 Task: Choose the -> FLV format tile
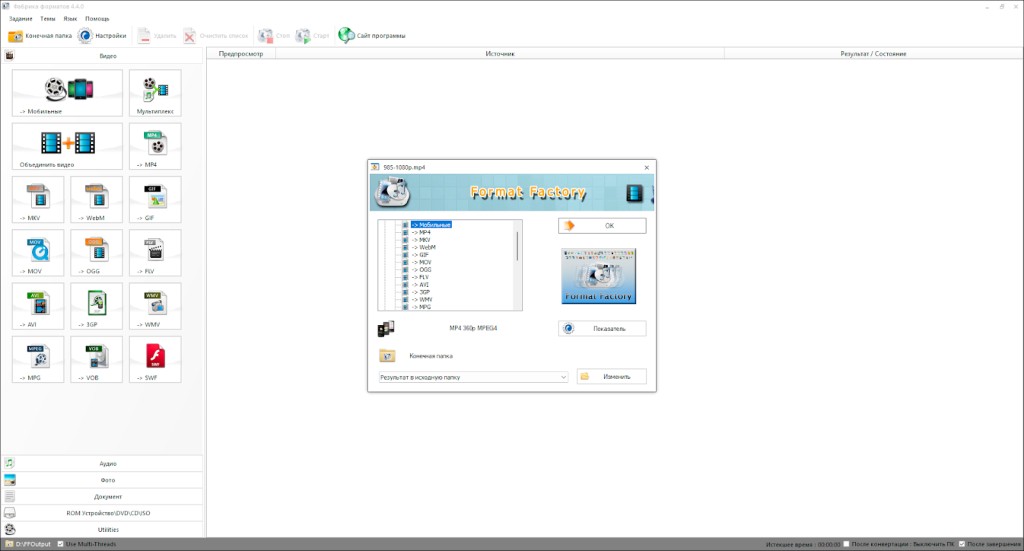pos(155,253)
